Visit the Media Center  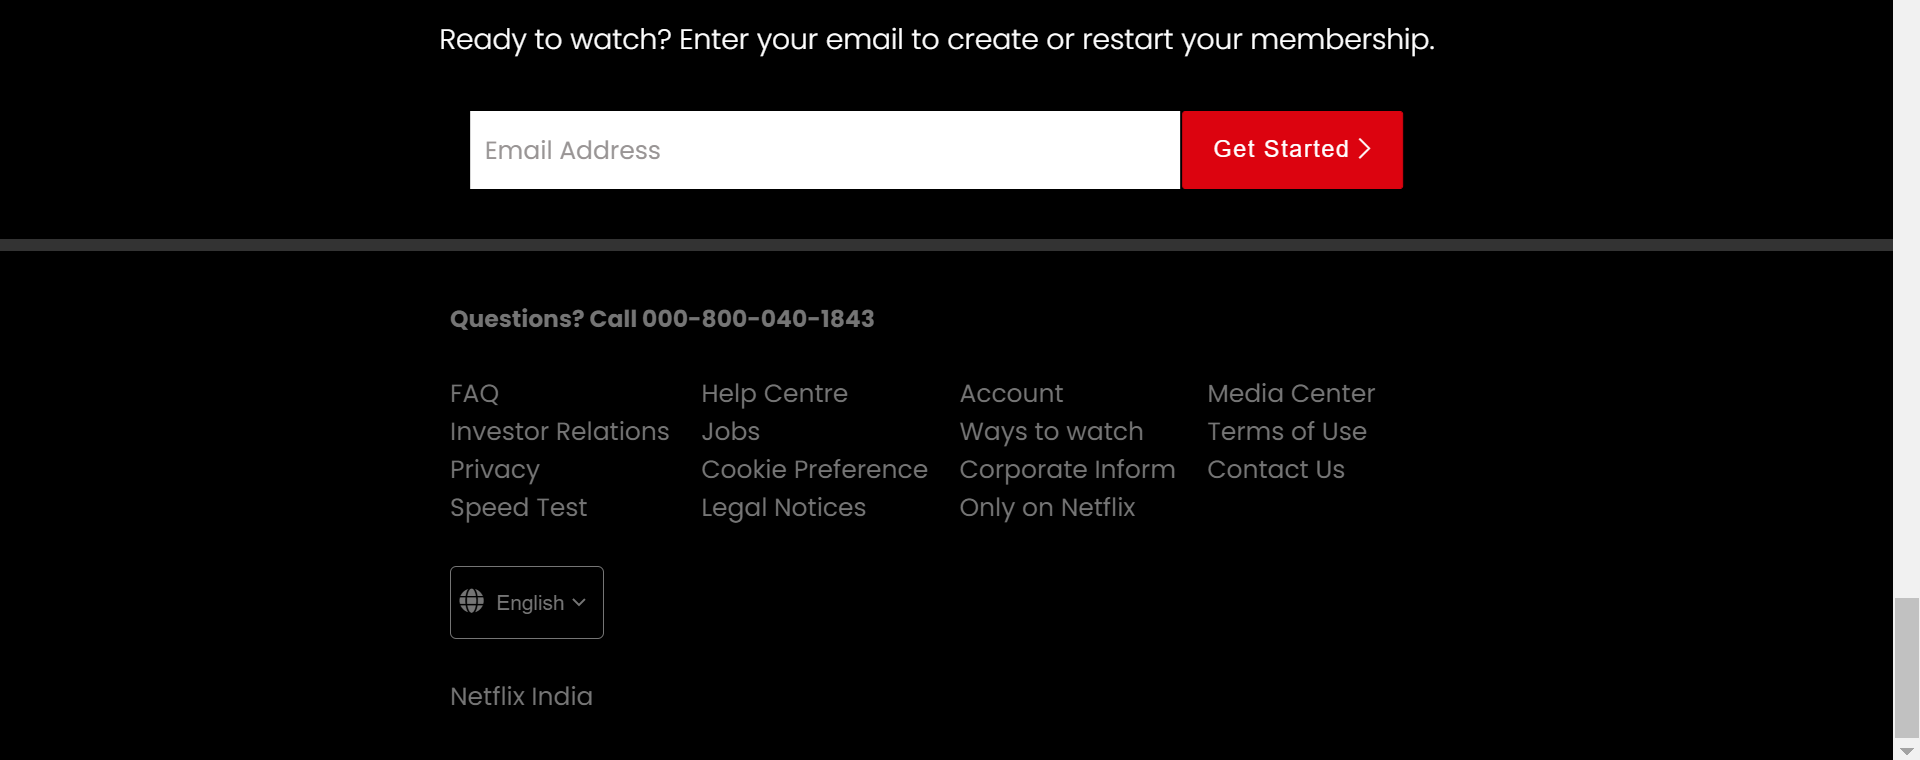[1291, 393]
